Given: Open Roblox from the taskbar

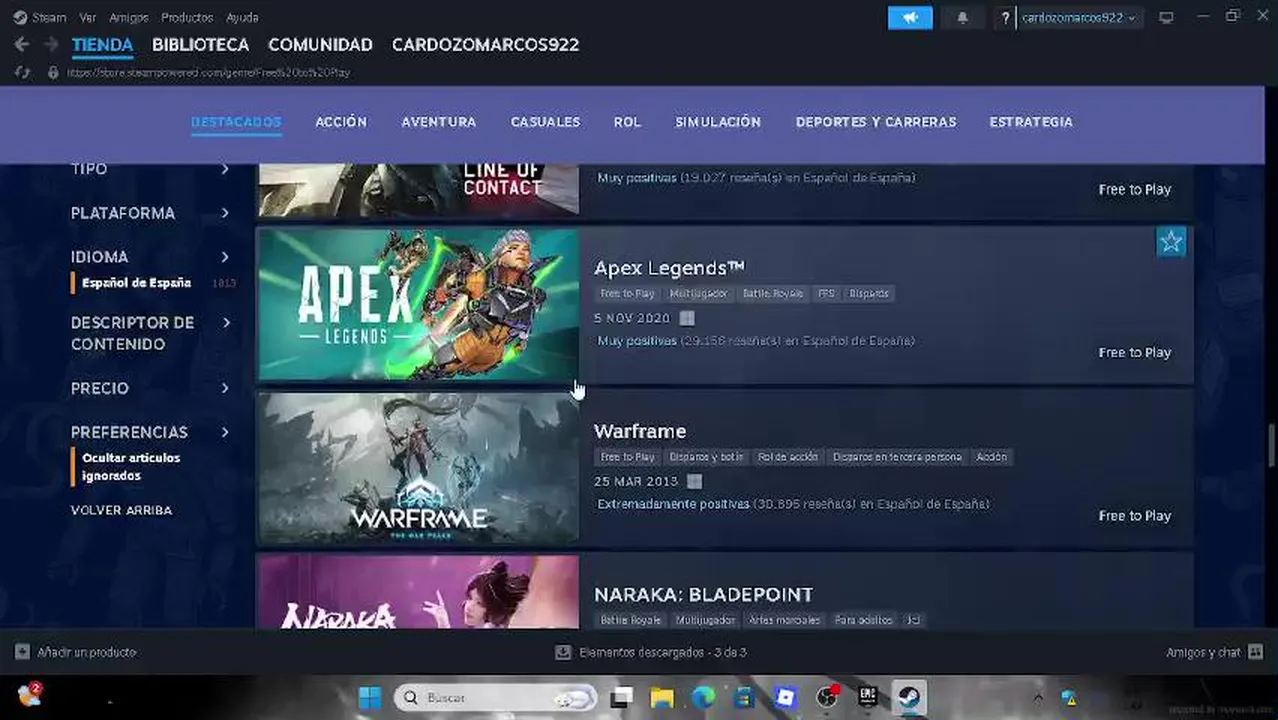Looking at the screenshot, I should pyautogui.click(x=785, y=697).
